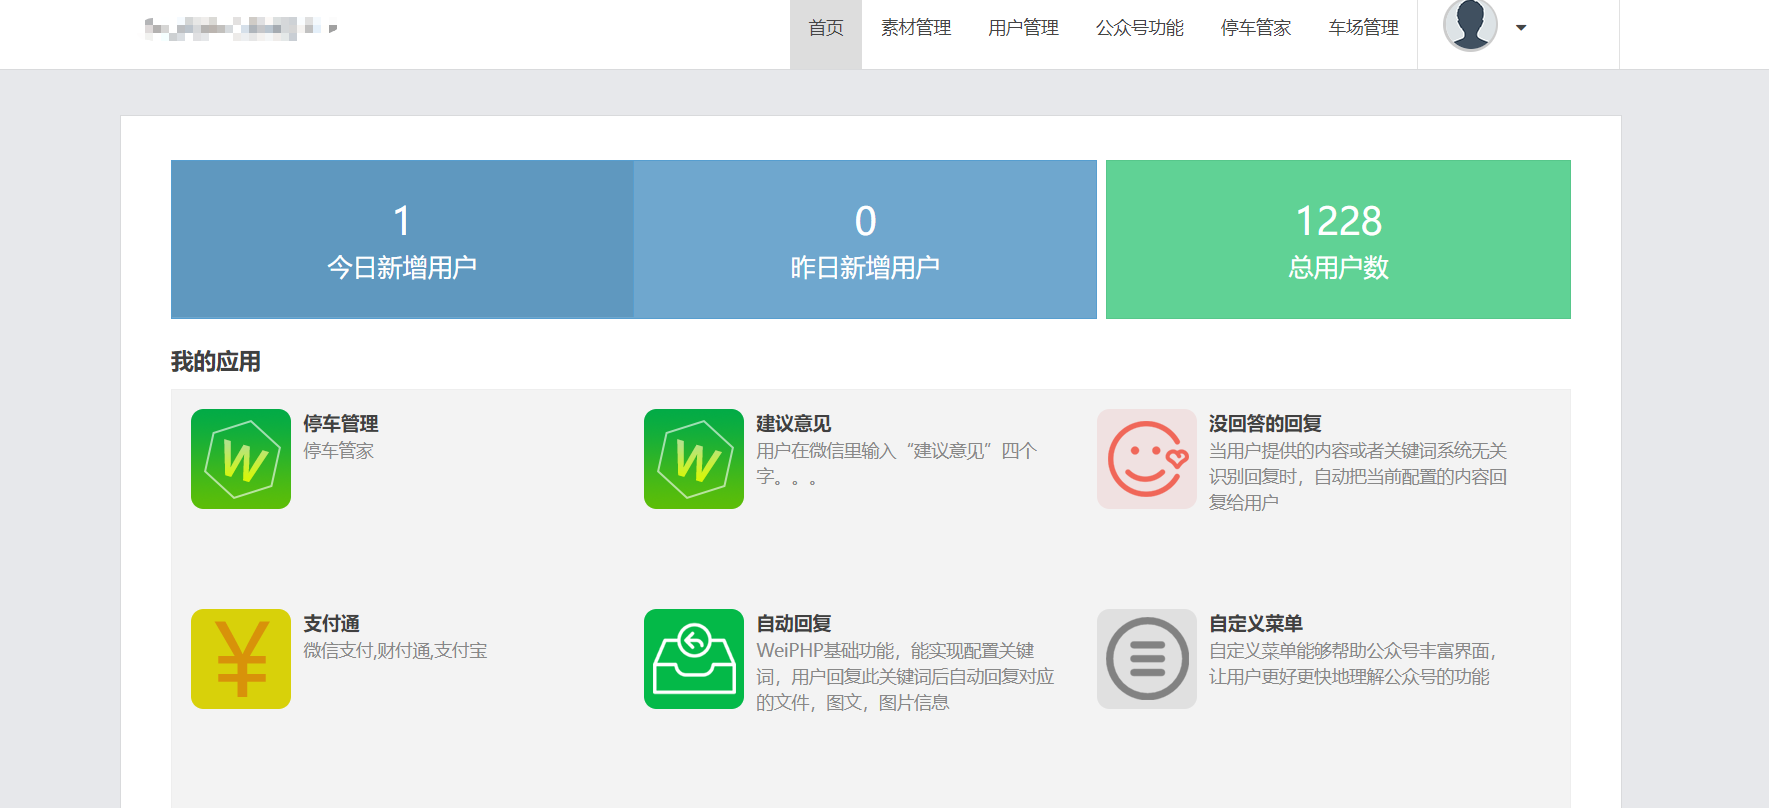
Task: Expand the small arrow next to the account name
Action: coord(333,29)
